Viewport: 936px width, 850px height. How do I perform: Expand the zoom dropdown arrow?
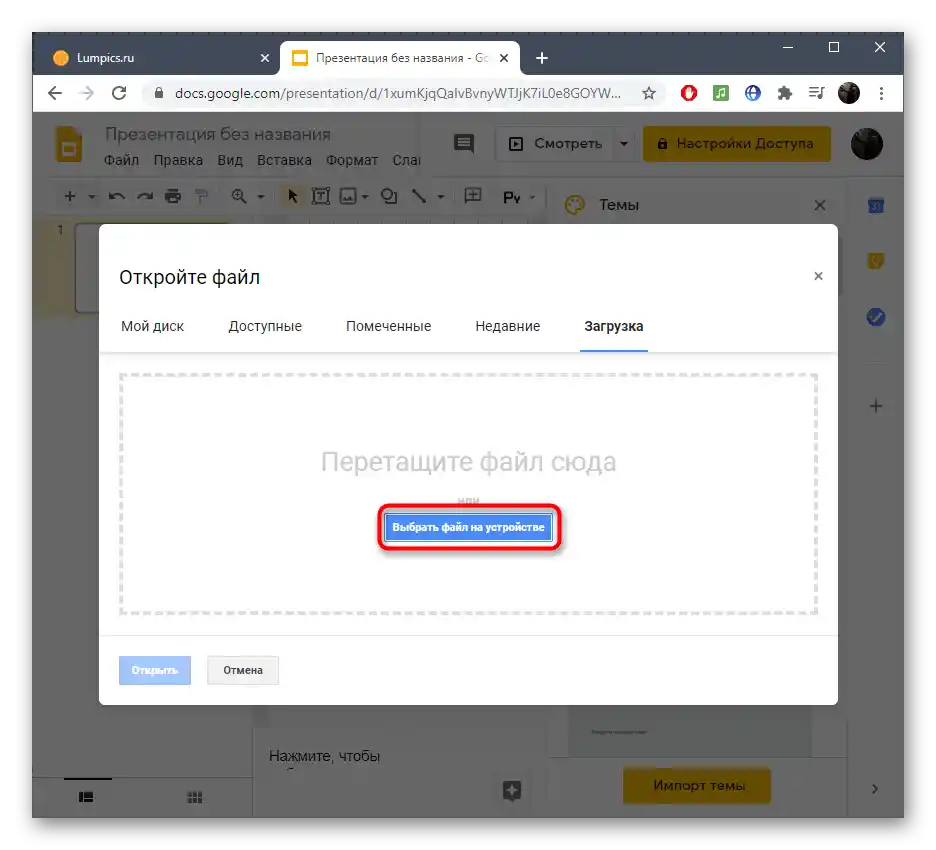[x=261, y=196]
